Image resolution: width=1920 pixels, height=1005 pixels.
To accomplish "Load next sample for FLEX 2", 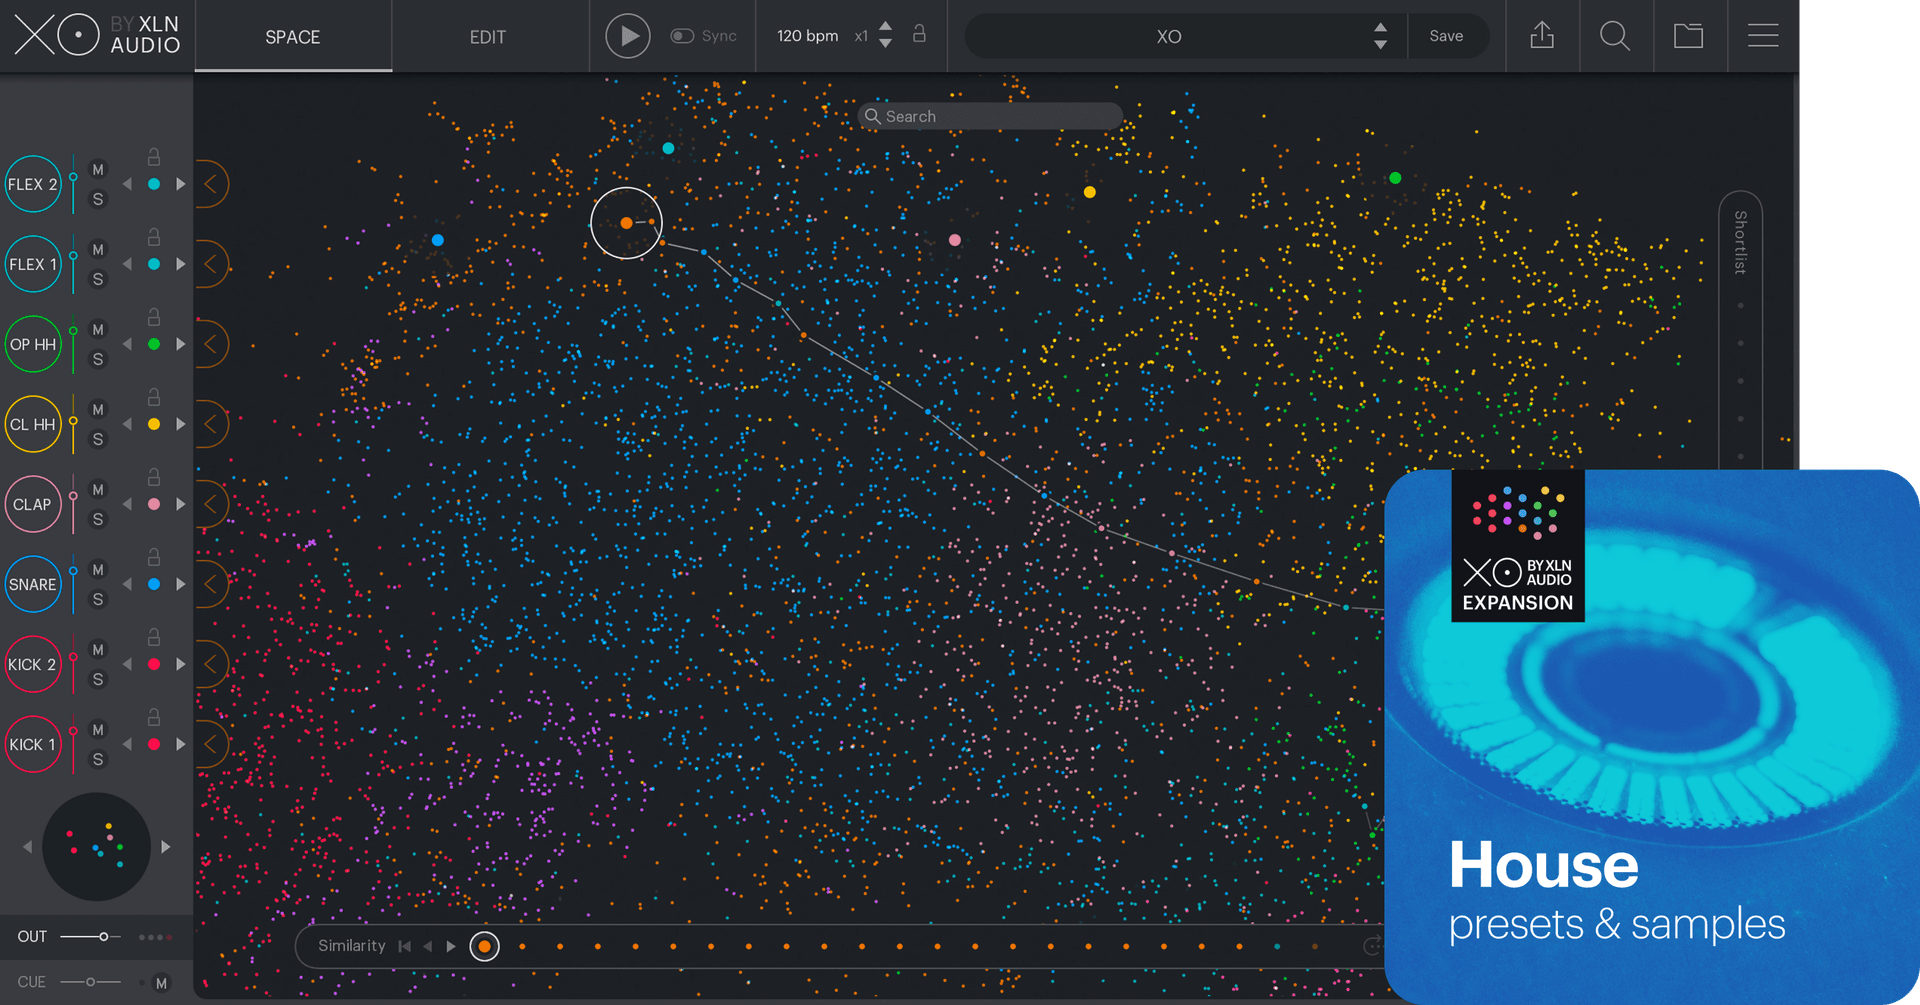I will (180, 184).
